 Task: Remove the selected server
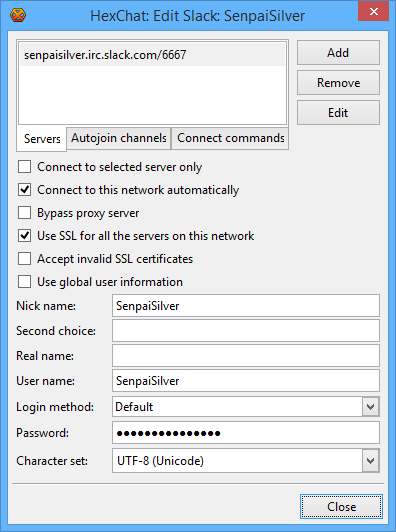(x=338, y=82)
